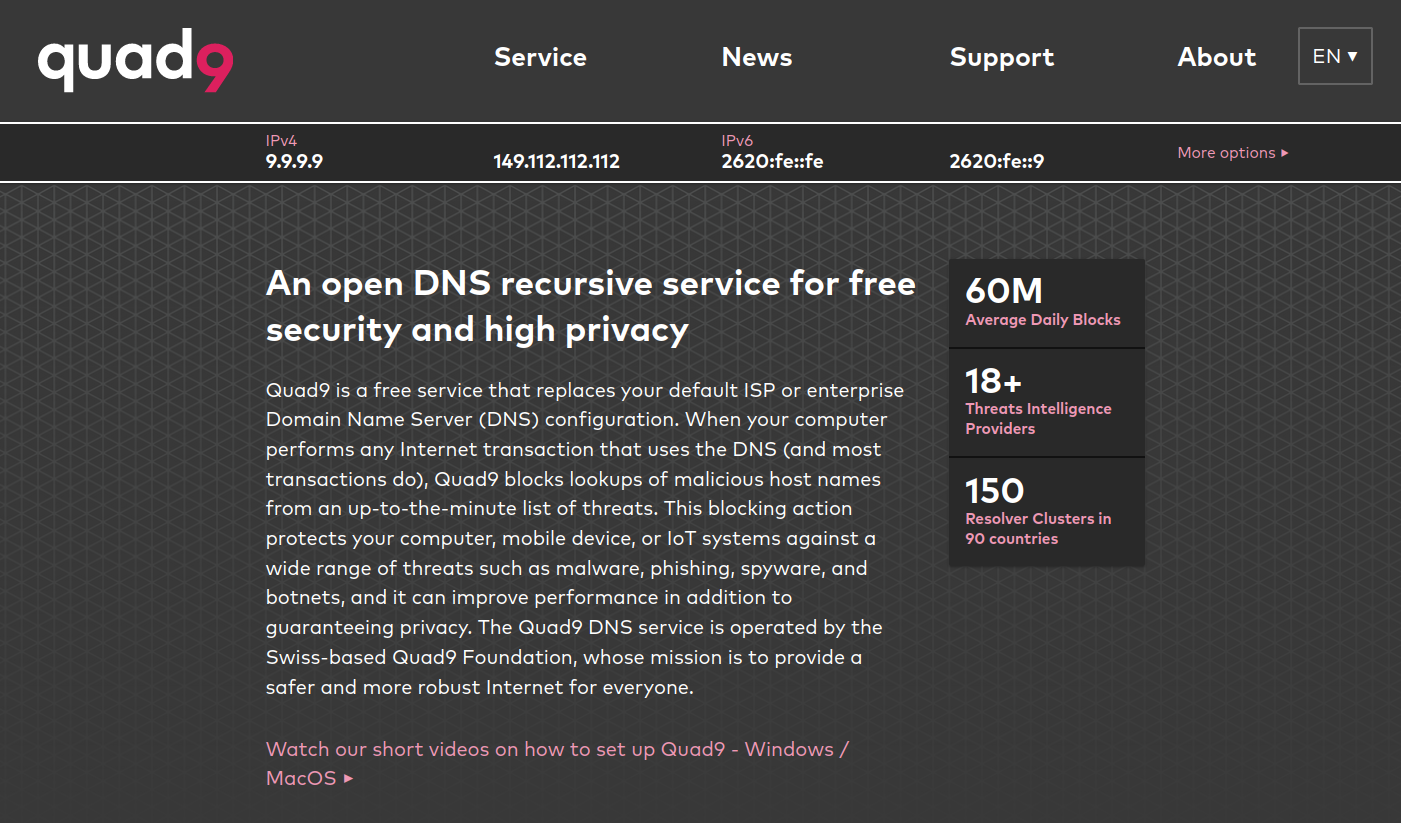
Task: Select the 9.9.9.9 IPv4 address
Action: point(294,161)
